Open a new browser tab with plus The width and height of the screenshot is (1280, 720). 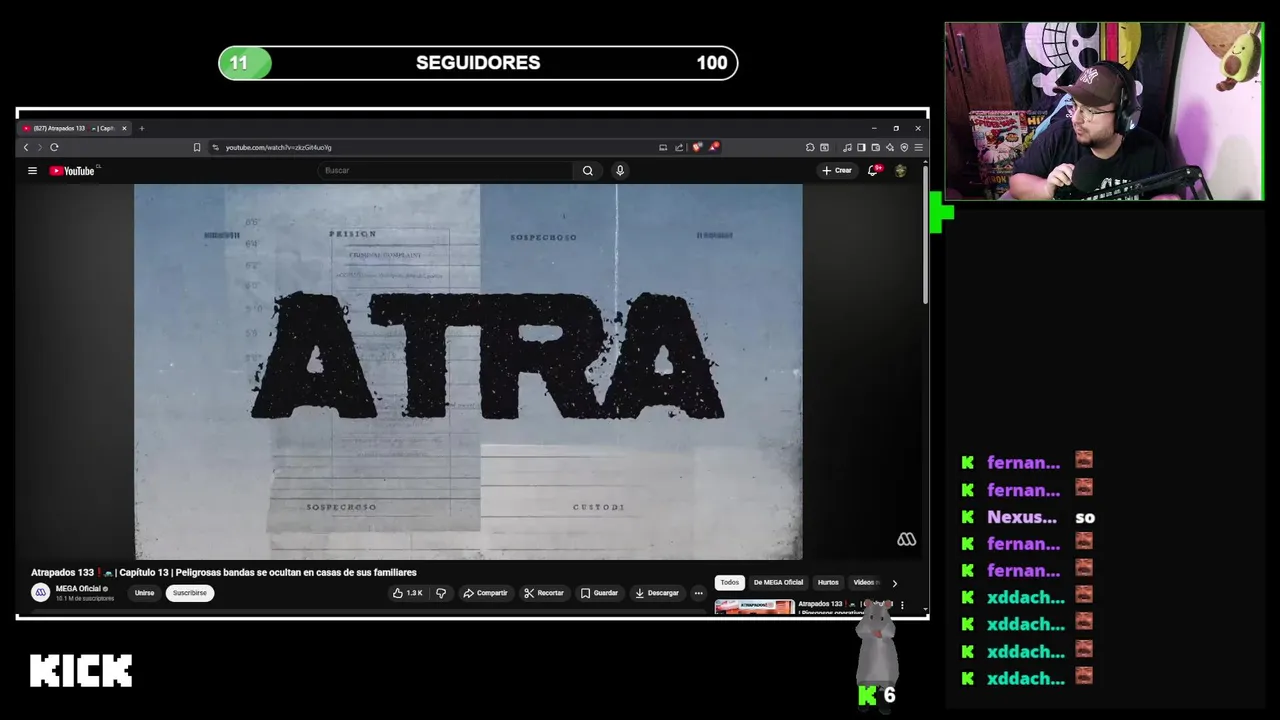pos(142,128)
